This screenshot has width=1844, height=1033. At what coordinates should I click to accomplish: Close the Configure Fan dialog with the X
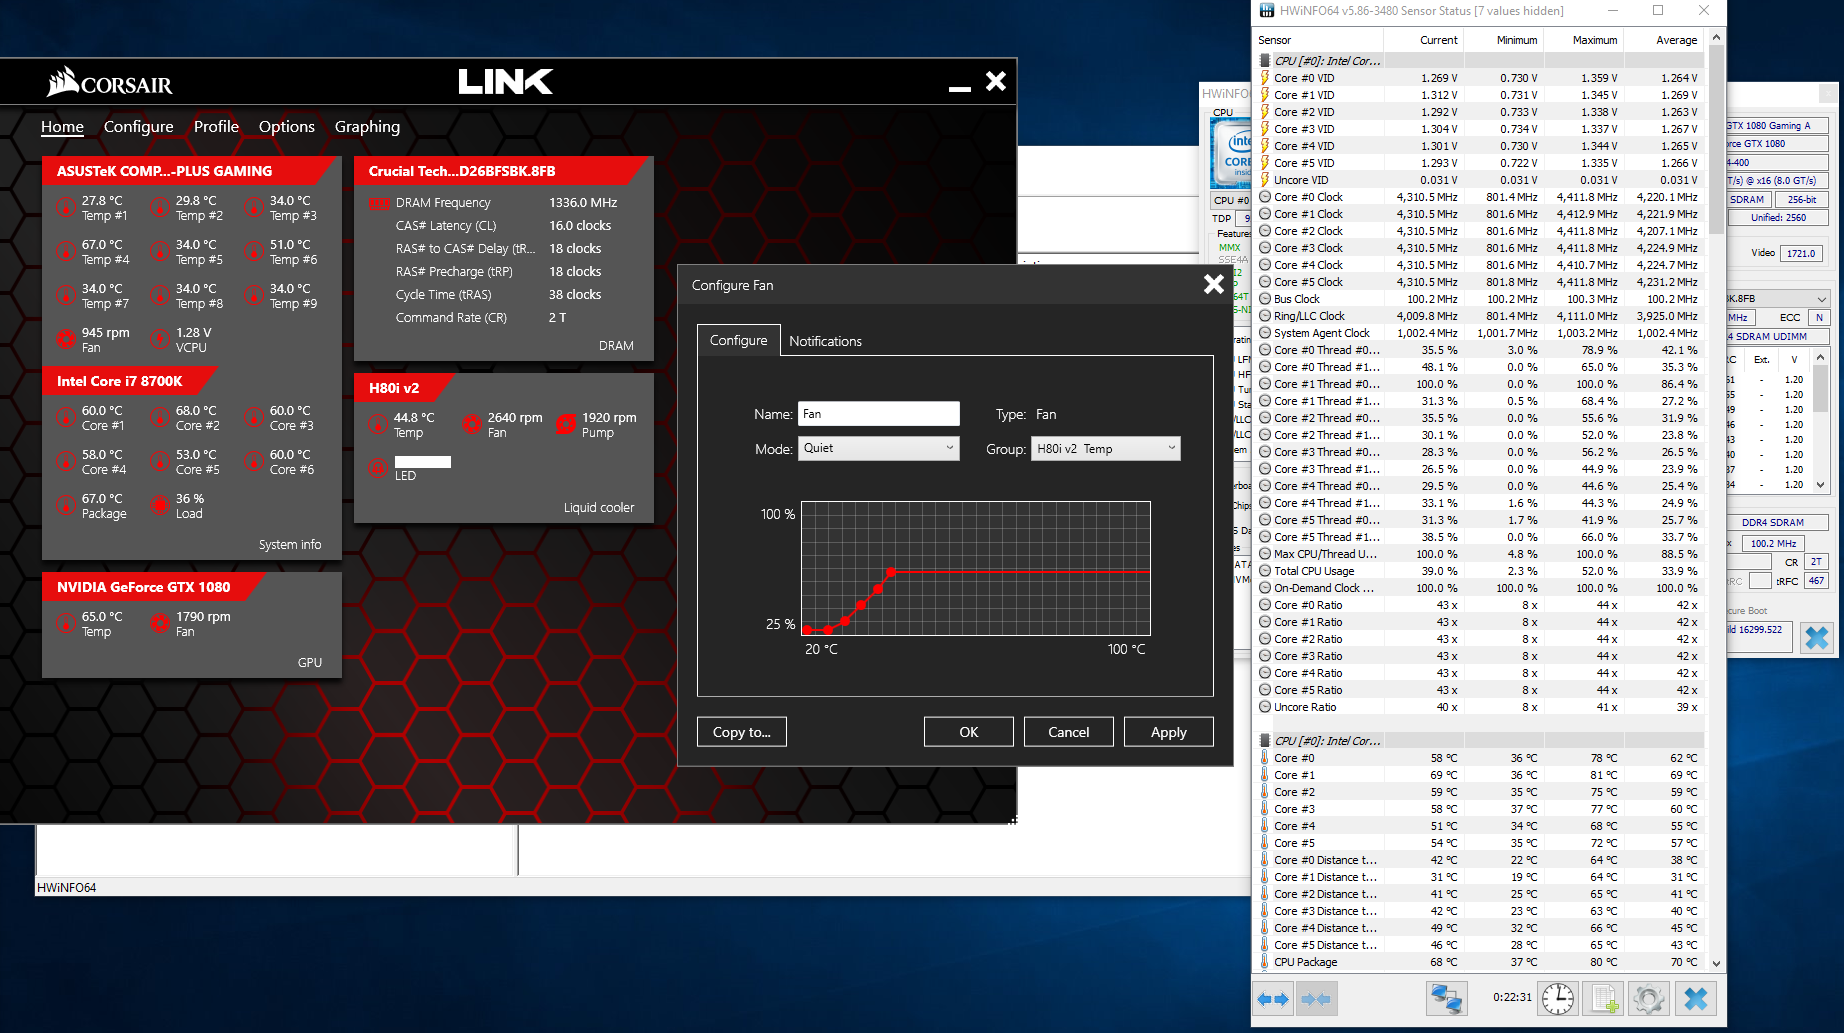(1213, 285)
